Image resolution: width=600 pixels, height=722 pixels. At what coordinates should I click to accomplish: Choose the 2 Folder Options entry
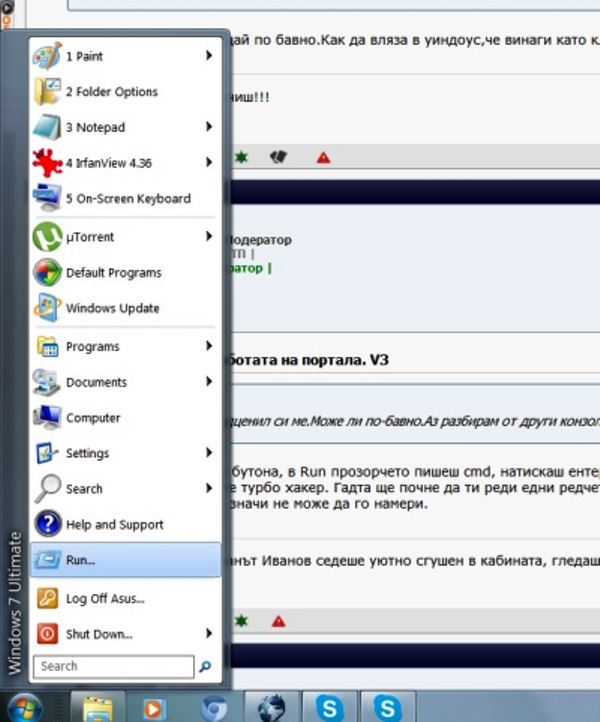125,92
